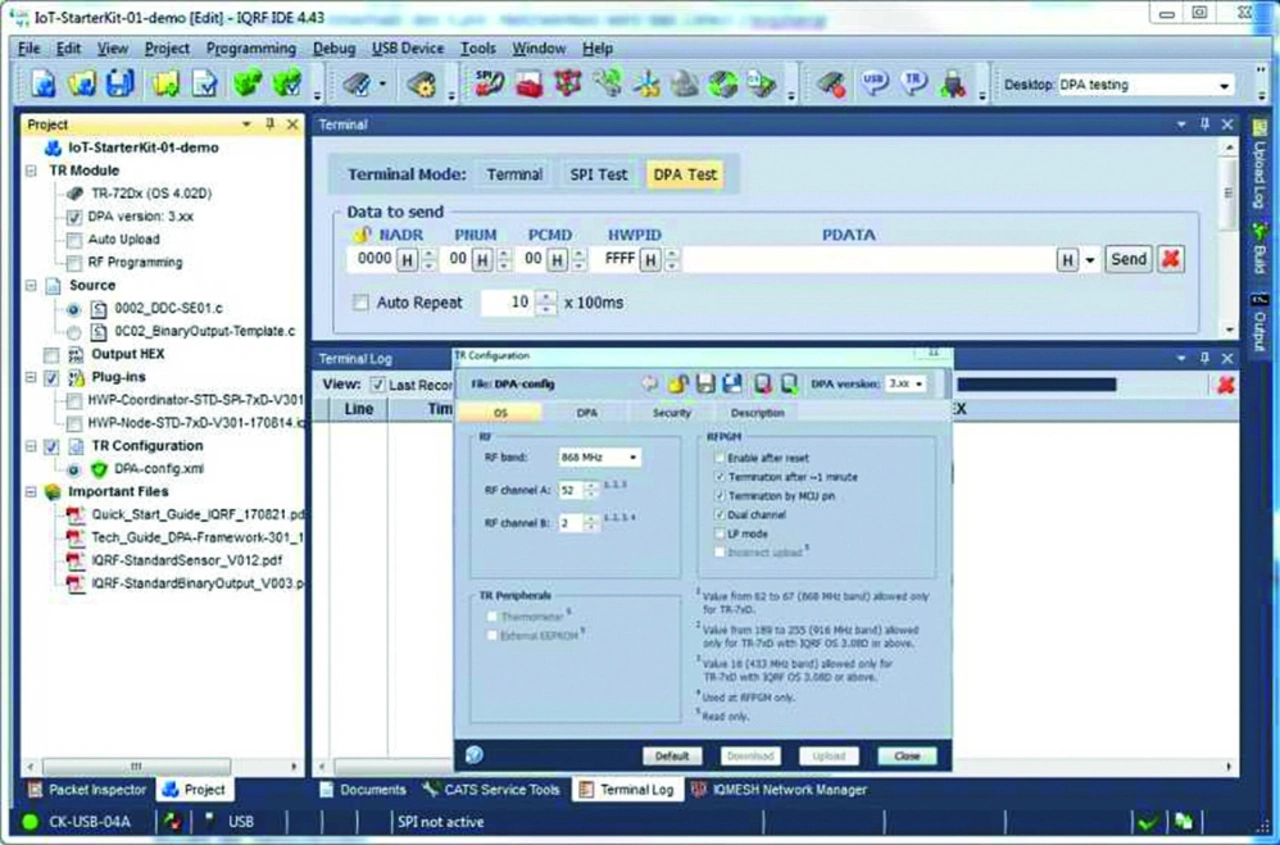
Task: Click the NADR 0000 input field
Action: tap(375, 260)
